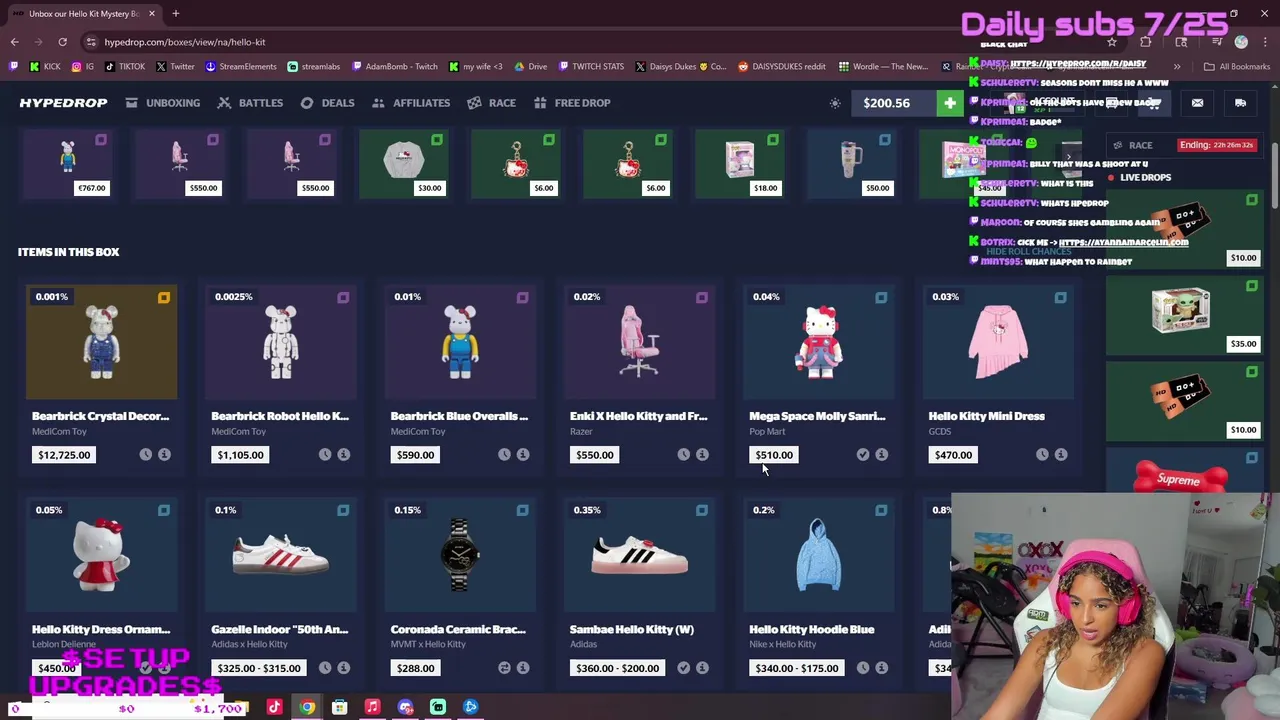The height and width of the screenshot is (720, 1280).
Task: Click swap arrows icon on Coronada Ceramic Bracelet
Action: click(504, 668)
